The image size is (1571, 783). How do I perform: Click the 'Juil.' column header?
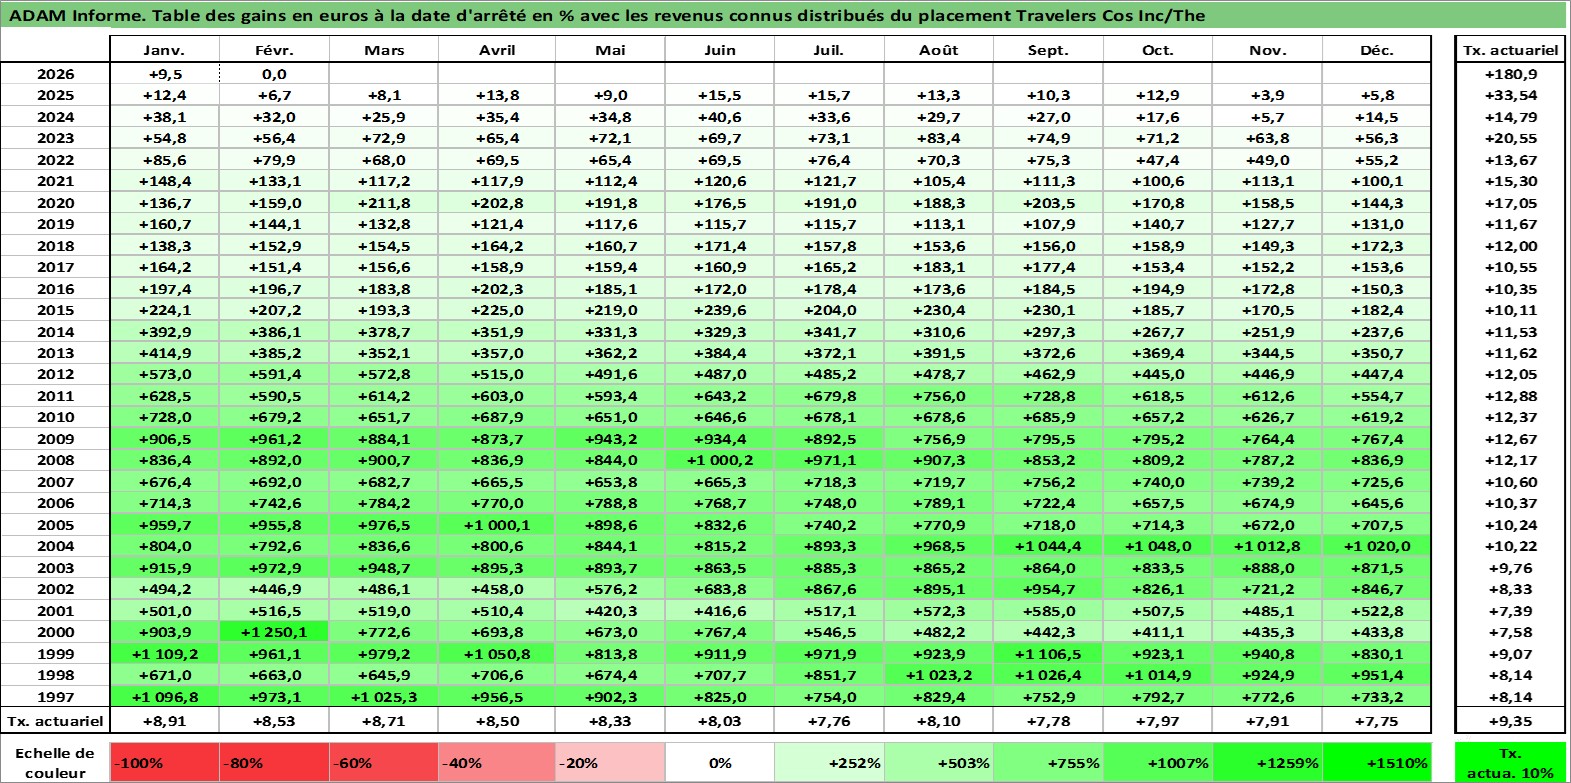click(x=829, y=50)
